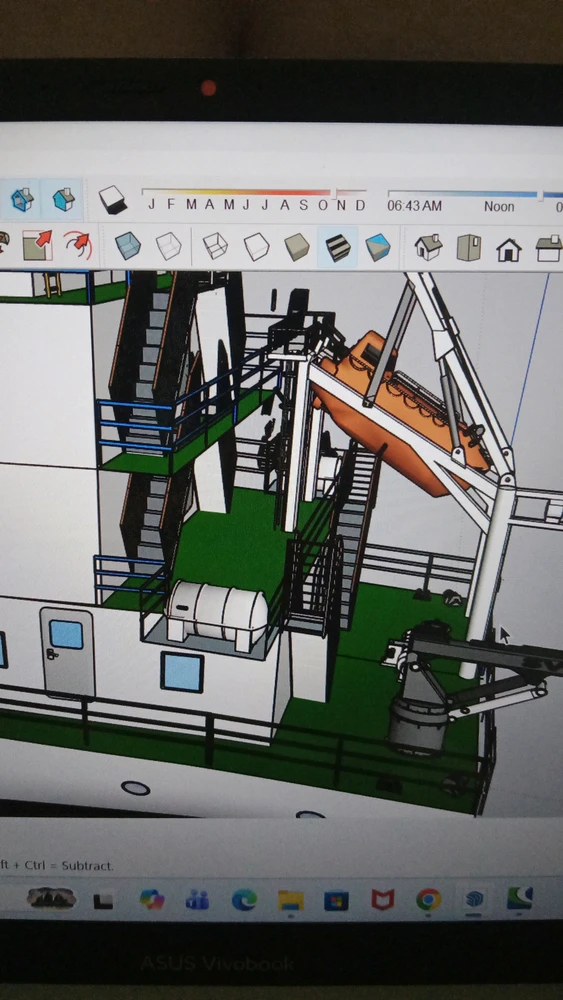Image resolution: width=563 pixels, height=1000 pixels.
Task: Switch to Wireframe style
Action: point(216,246)
